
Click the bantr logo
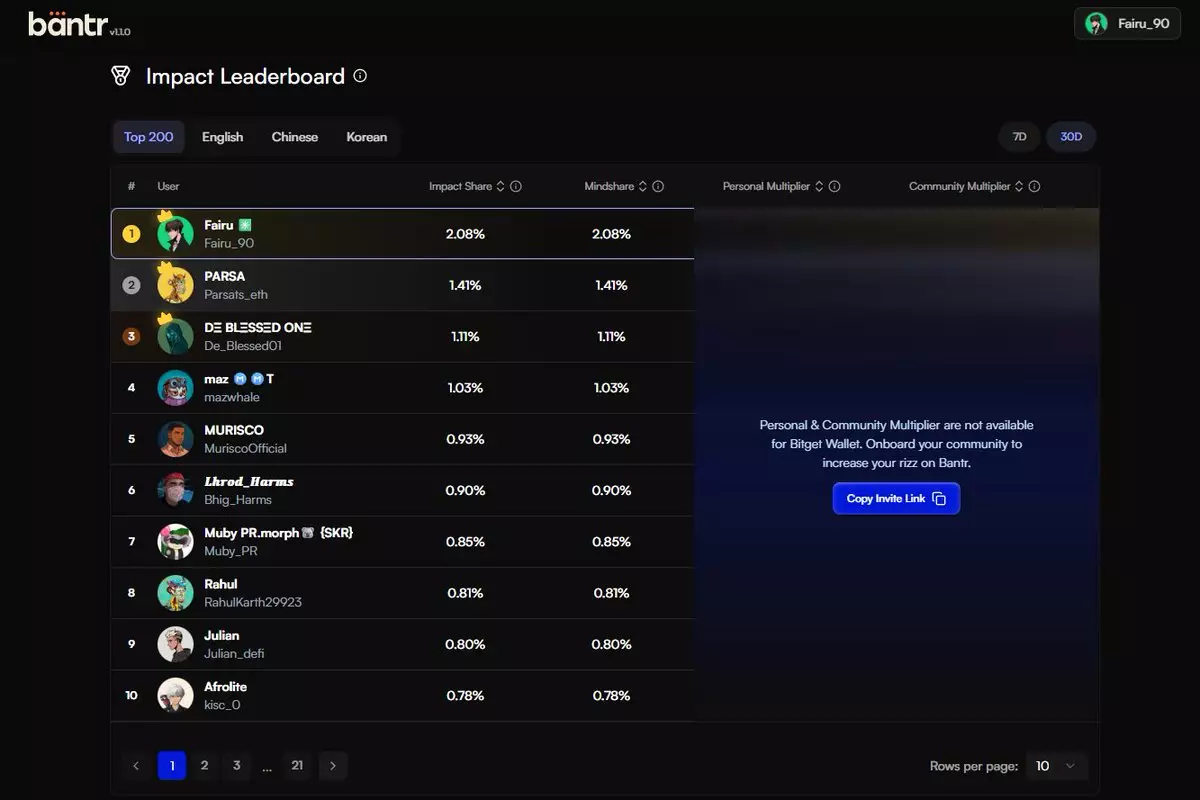pyautogui.click(x=68, y=25)
